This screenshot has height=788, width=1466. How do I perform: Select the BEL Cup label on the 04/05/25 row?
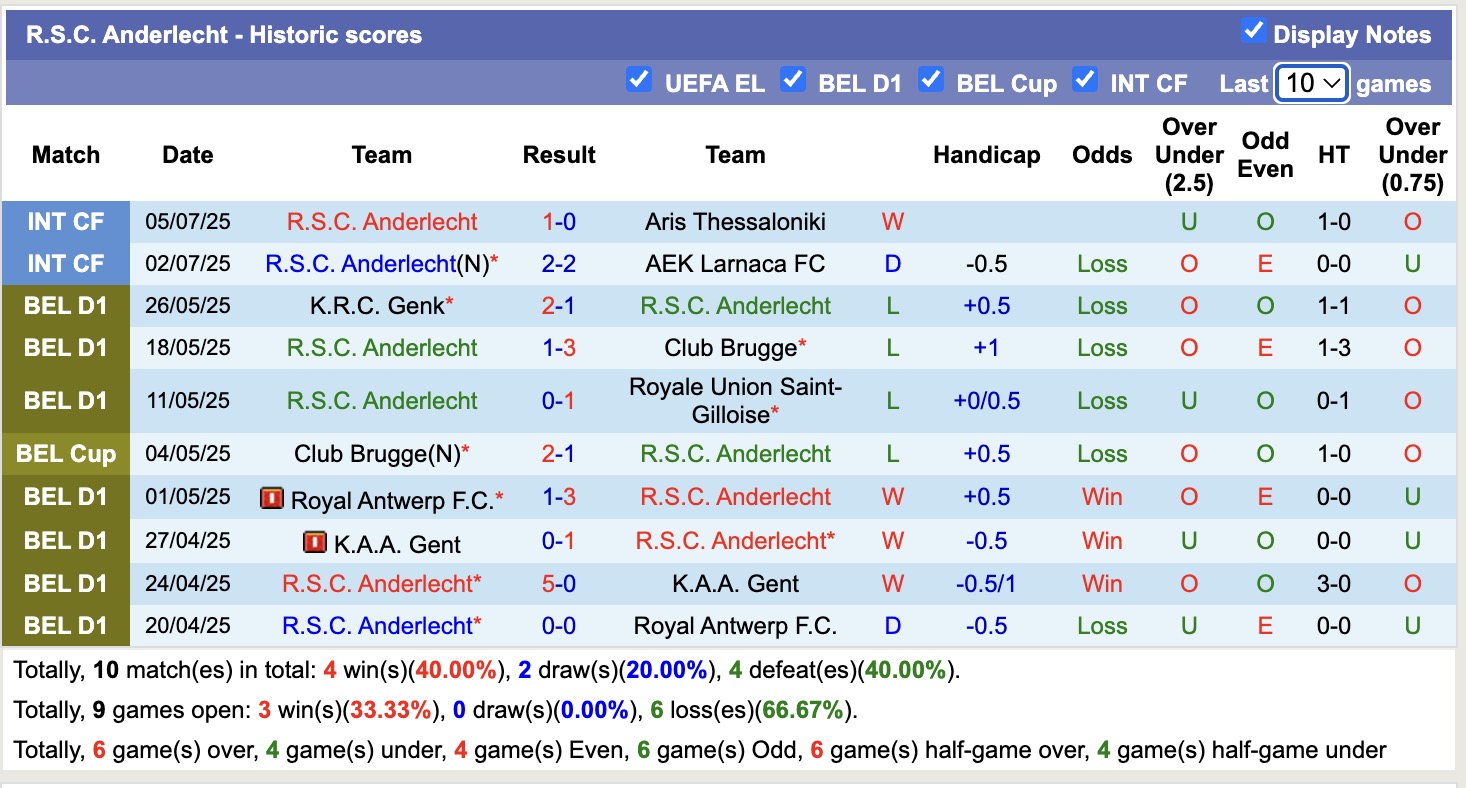tap(66, 454)
